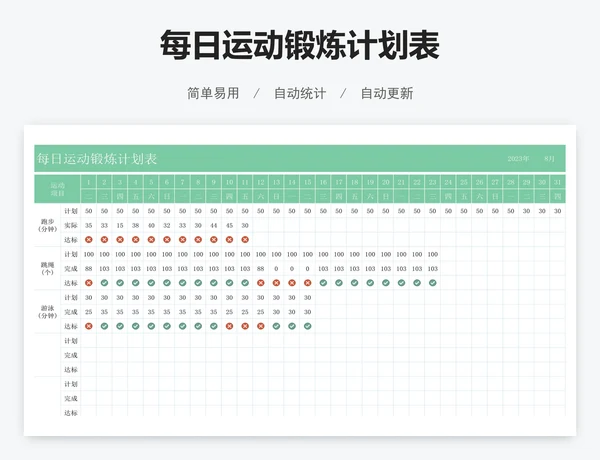
Task: Select the green check under day 16 in 跳绳 达标 row
Action: [x=323, y=283]
